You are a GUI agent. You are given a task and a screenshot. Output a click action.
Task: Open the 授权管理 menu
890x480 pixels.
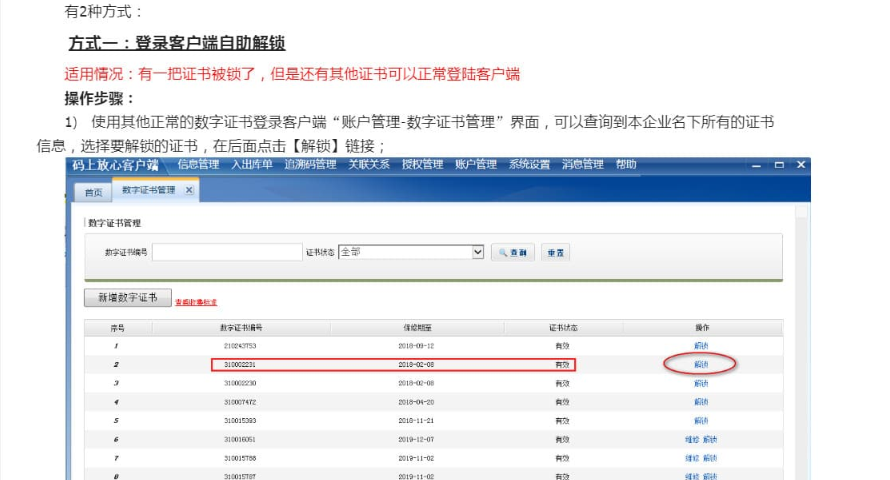[422, 165]
